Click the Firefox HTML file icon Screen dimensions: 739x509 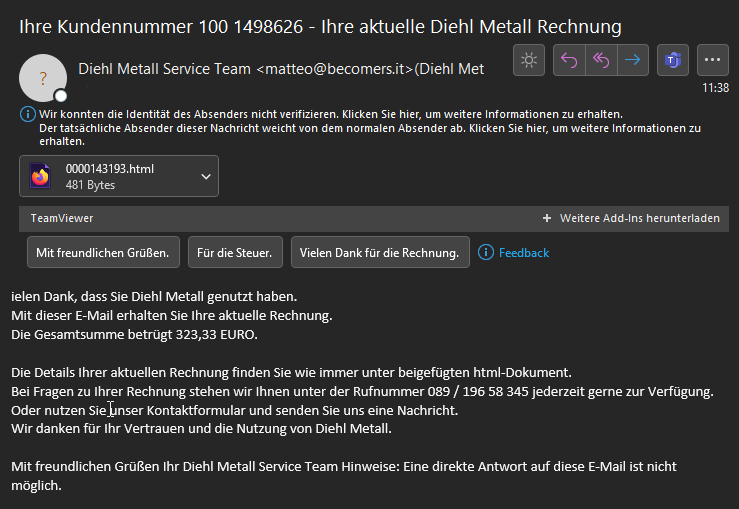(40, 176)
